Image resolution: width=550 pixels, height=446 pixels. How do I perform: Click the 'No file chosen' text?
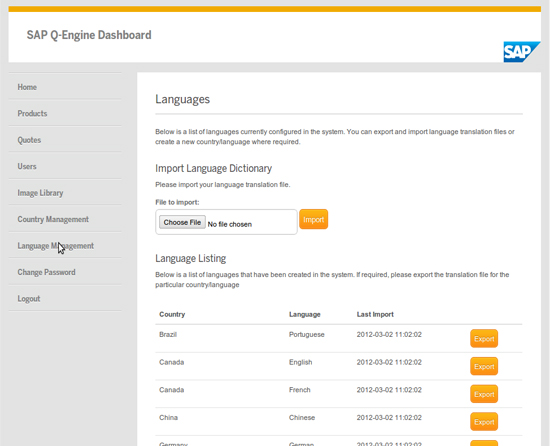click(230, 224)
